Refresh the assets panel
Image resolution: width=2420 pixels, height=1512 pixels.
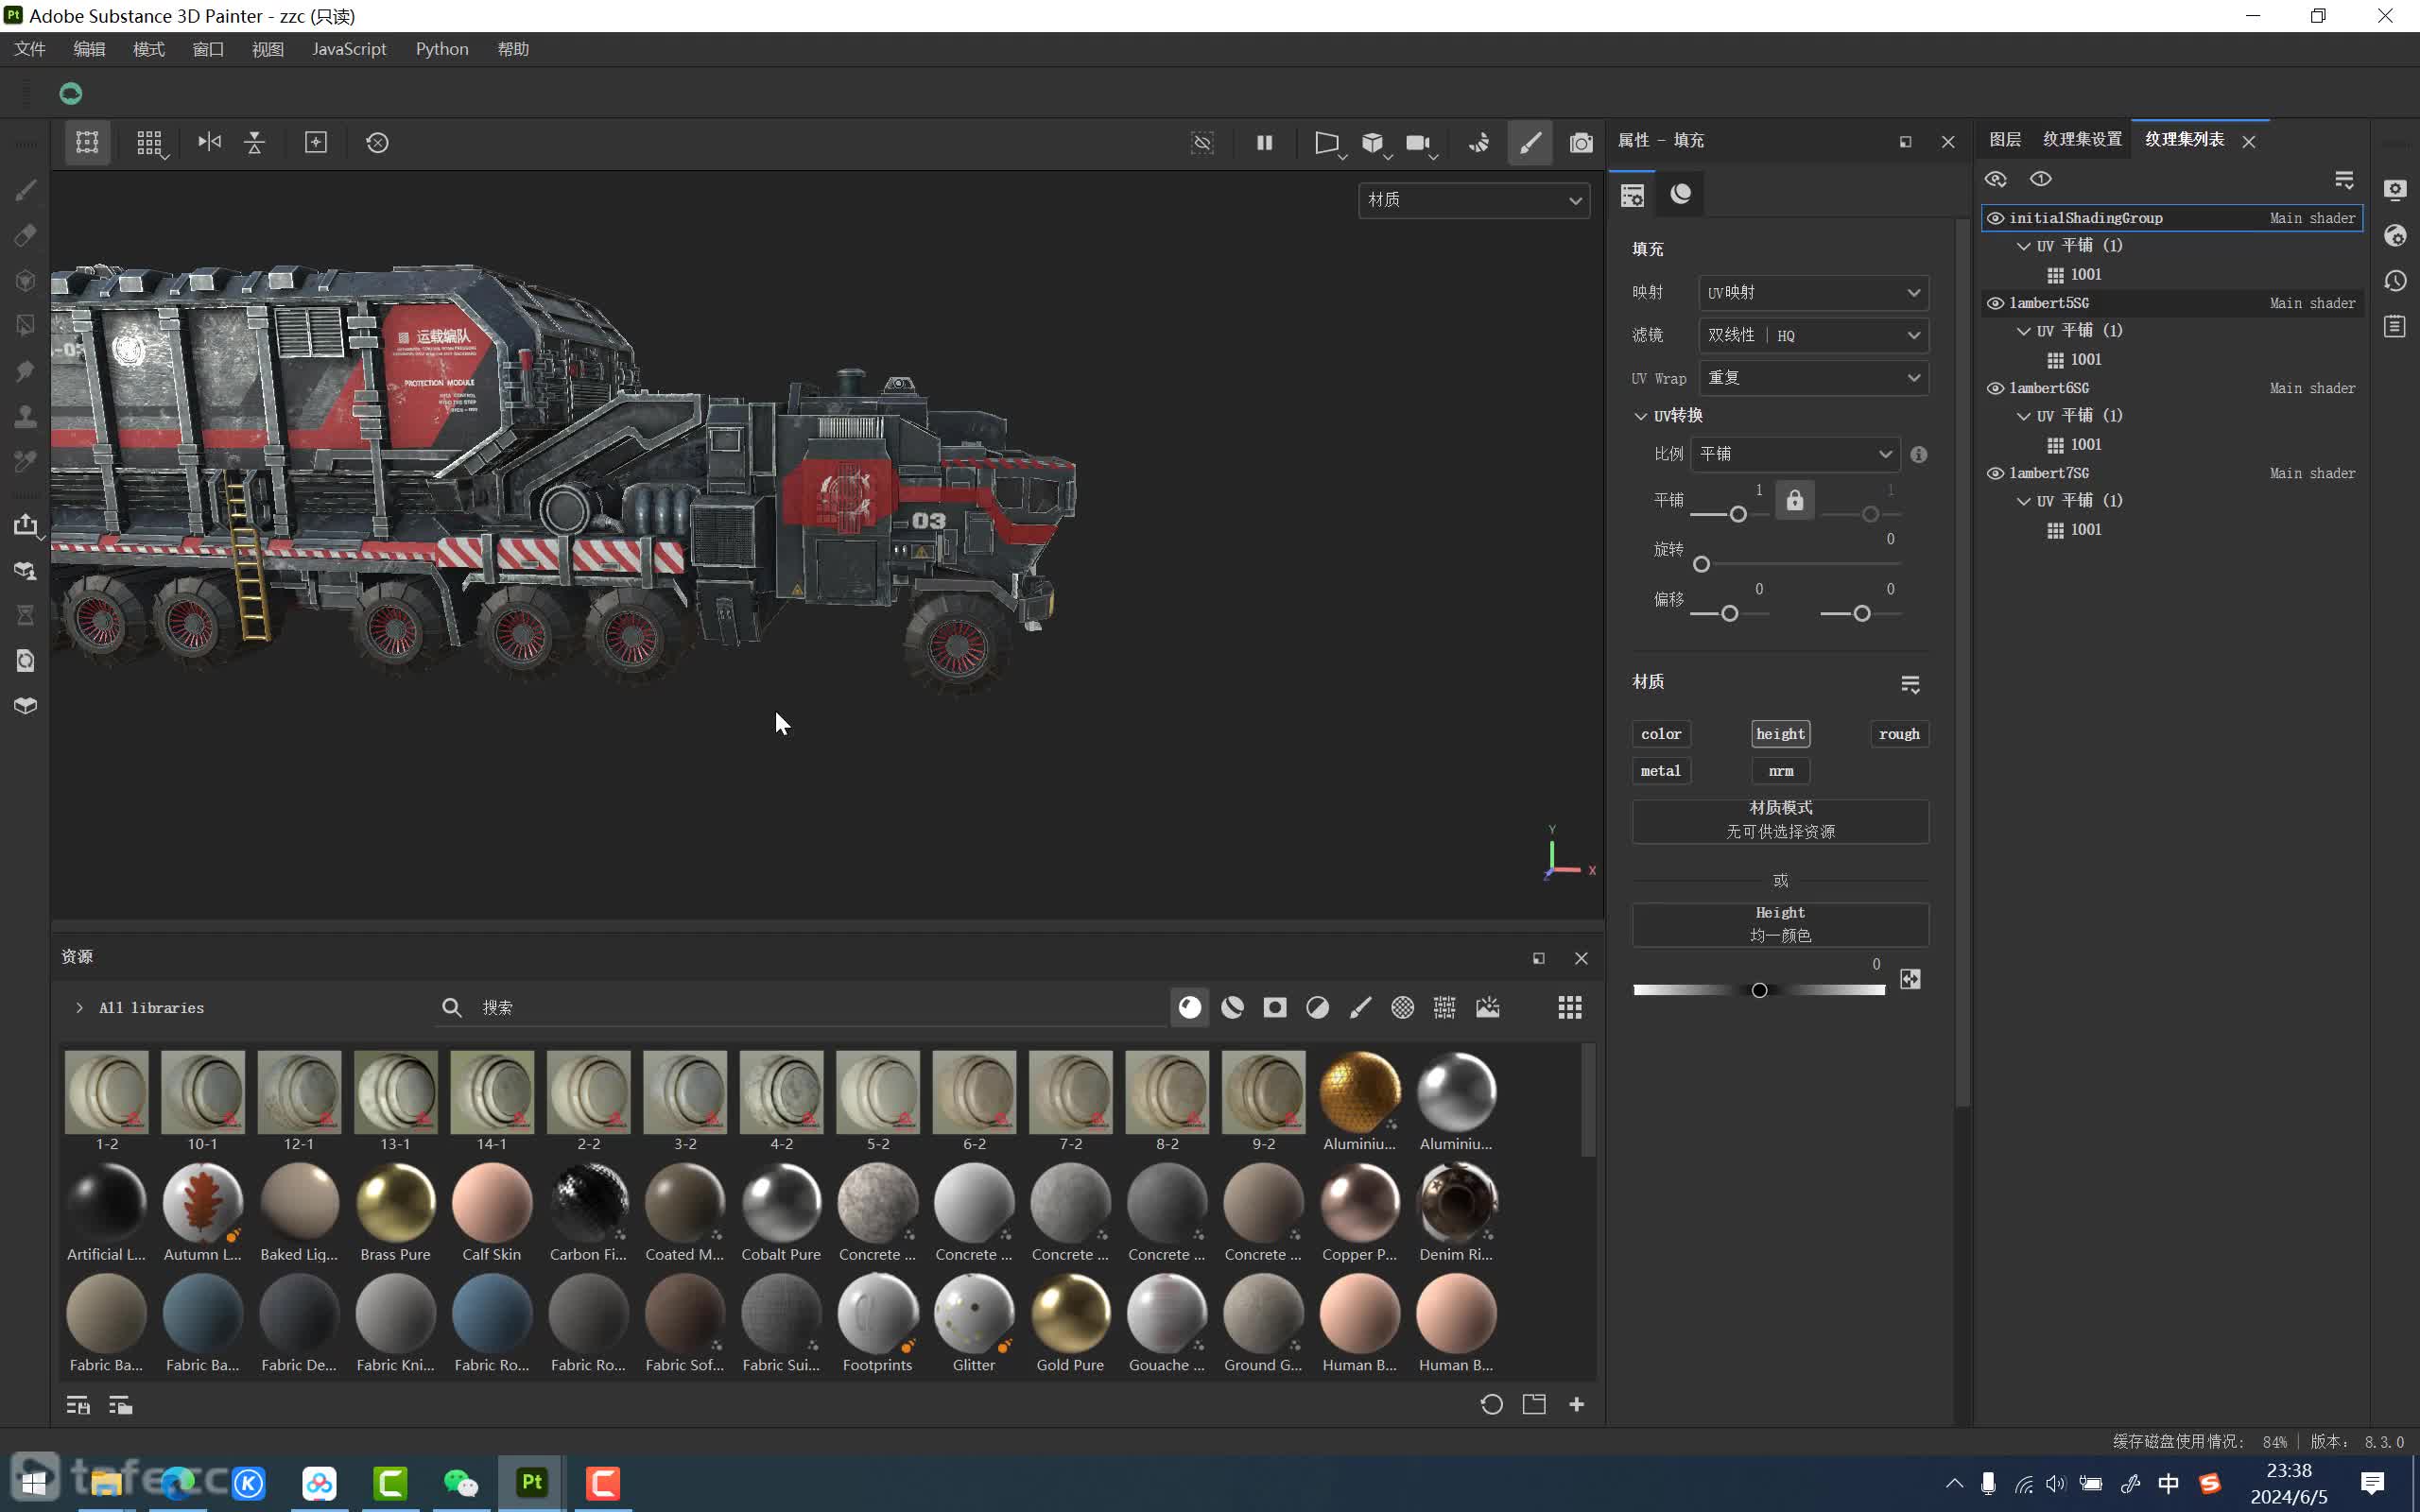click(x=1491, y=1404)
